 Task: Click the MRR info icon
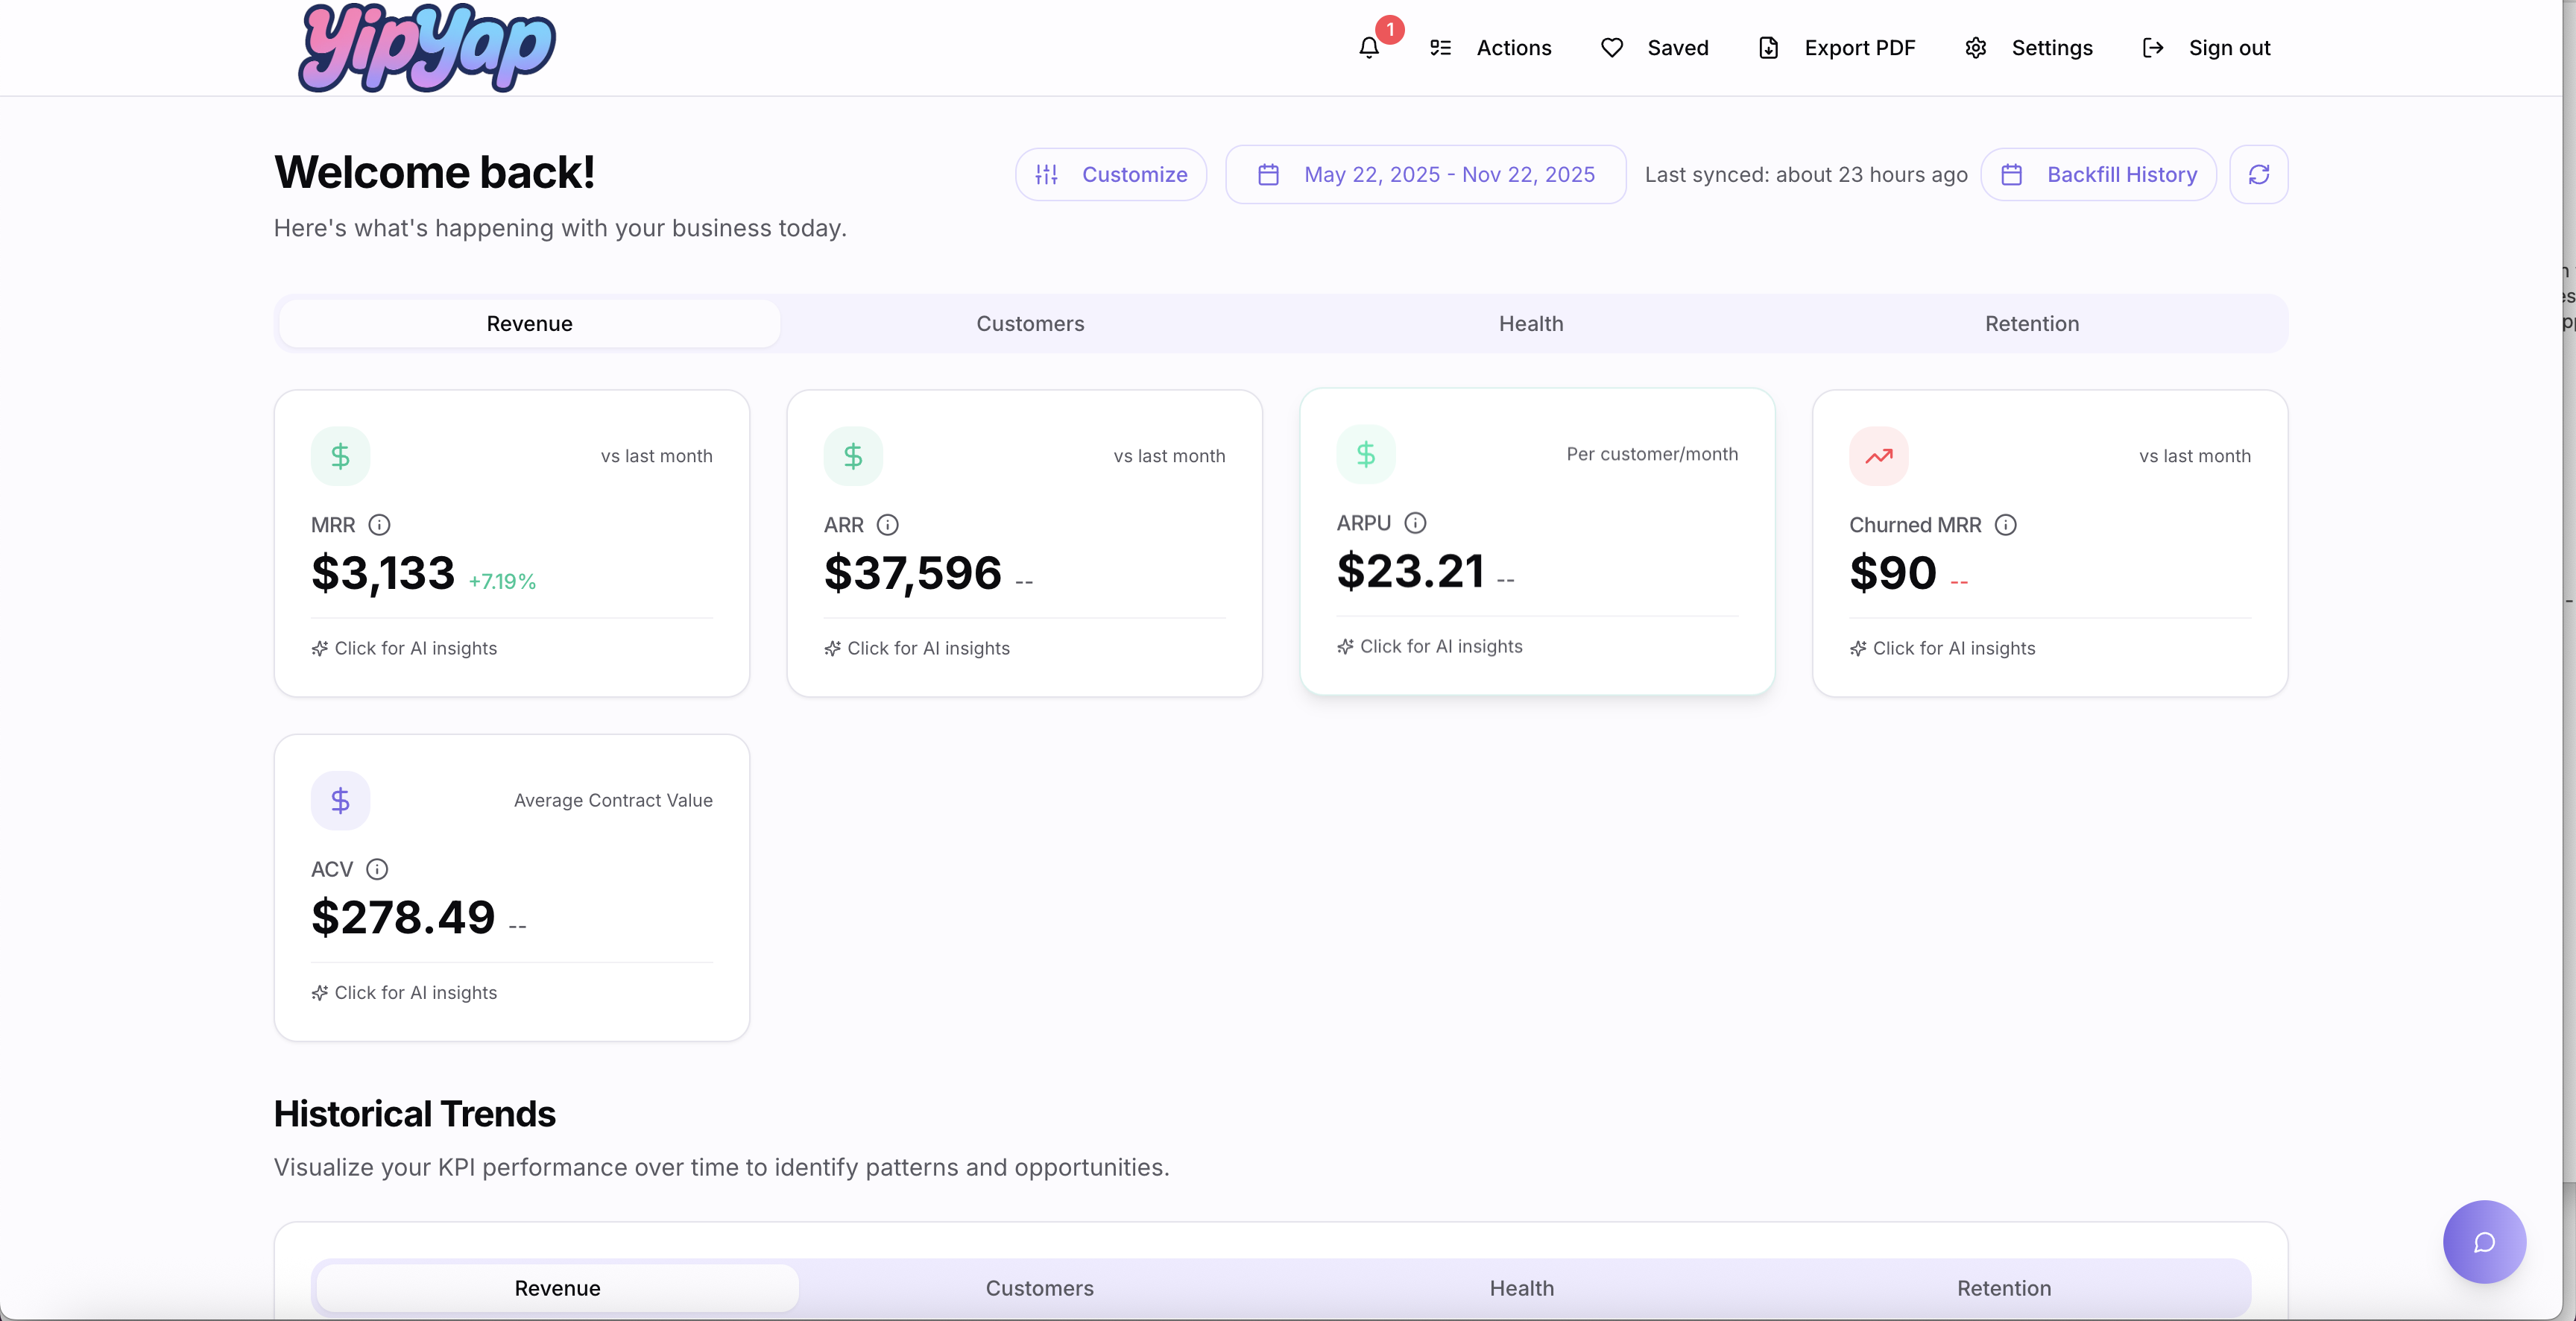(379, 525)
